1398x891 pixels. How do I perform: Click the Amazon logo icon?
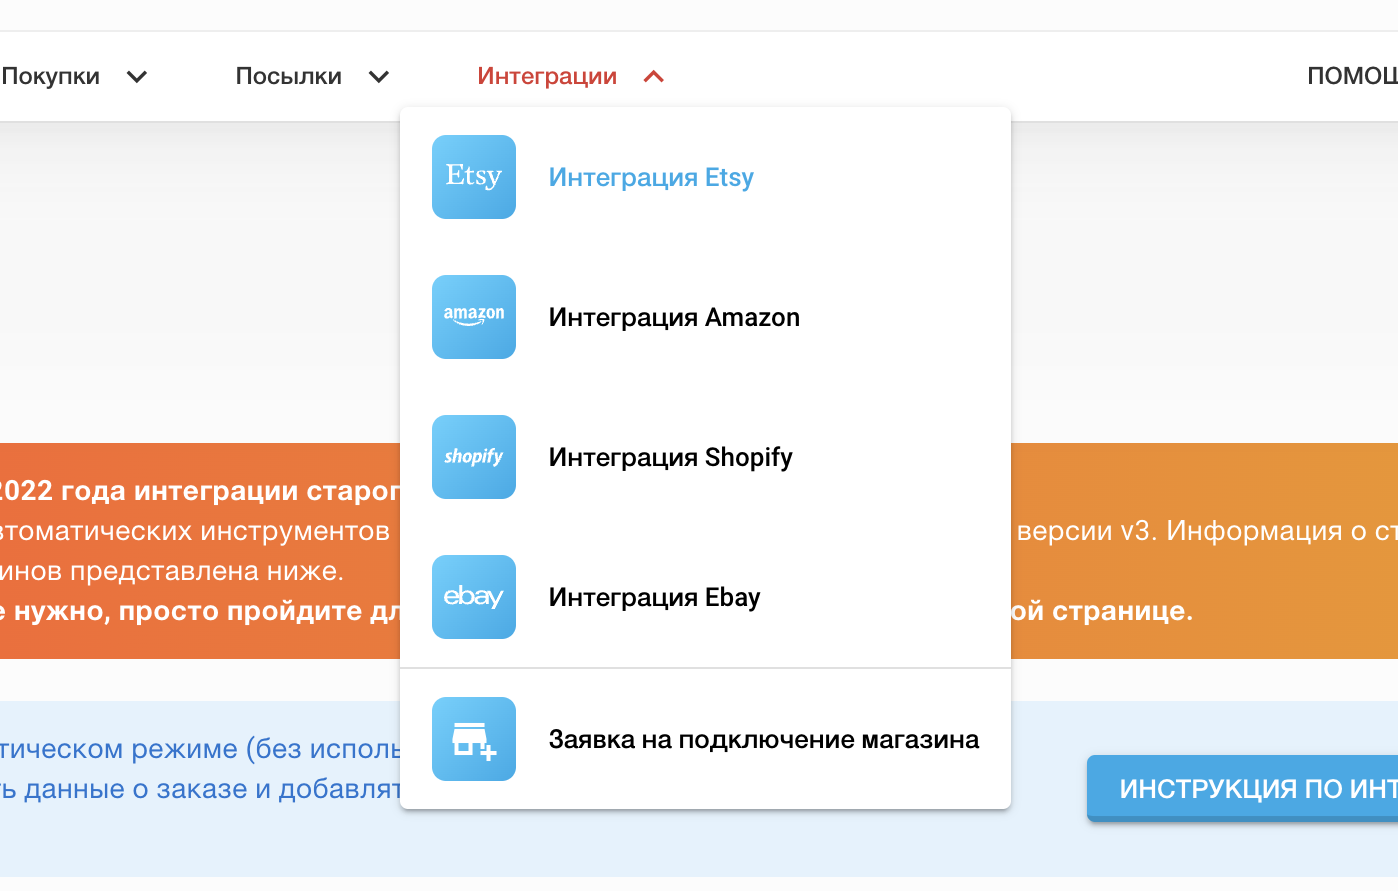coord(474,317)
